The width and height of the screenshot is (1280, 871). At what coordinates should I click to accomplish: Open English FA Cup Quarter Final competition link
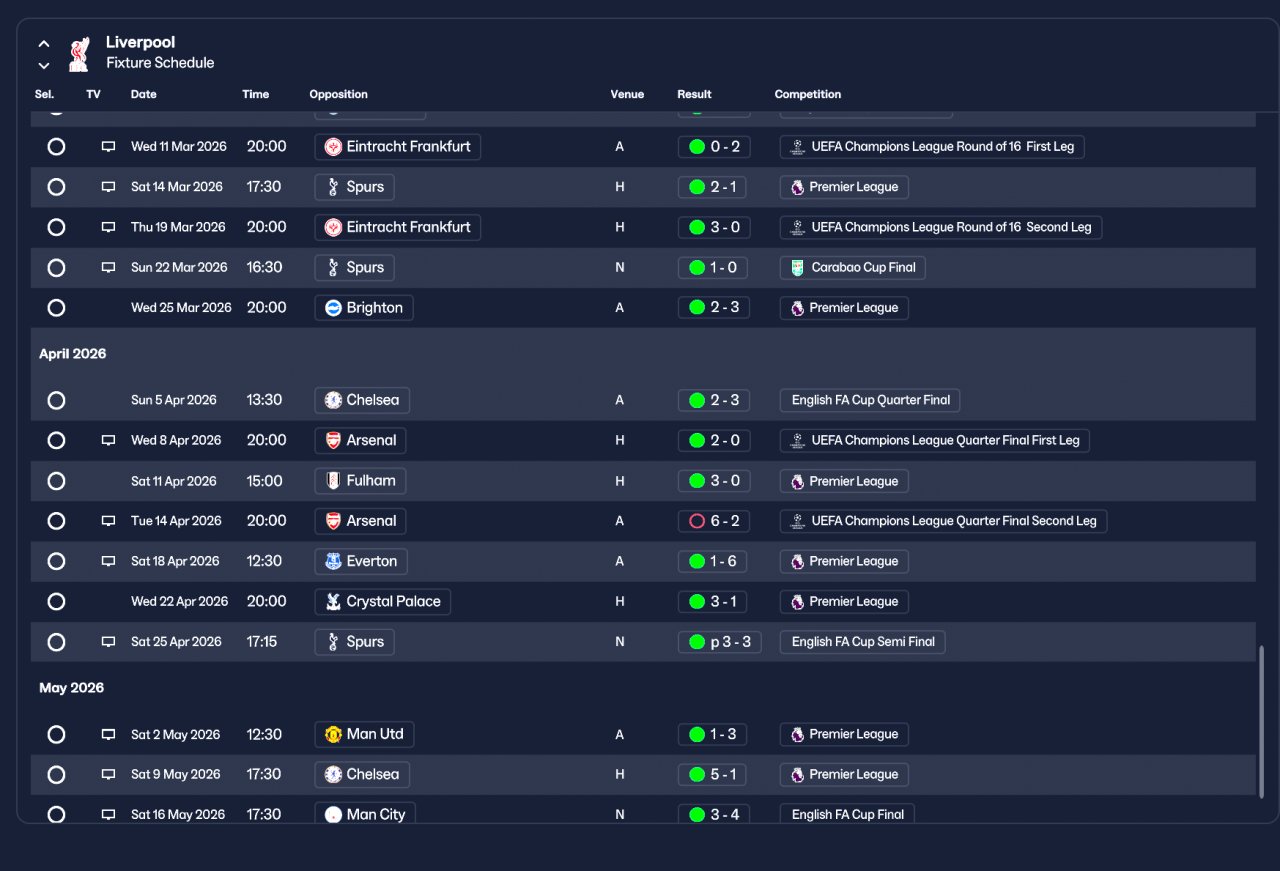coord(870,400)
